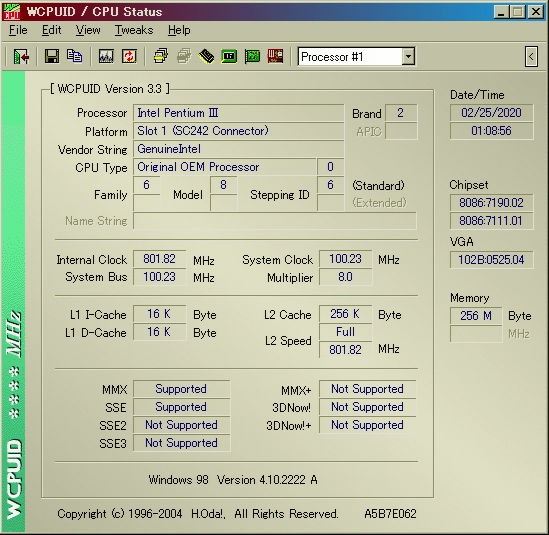Click the black chip toolbar icon
The height and width of the screenshot is (535, 549).
[207, 56]
